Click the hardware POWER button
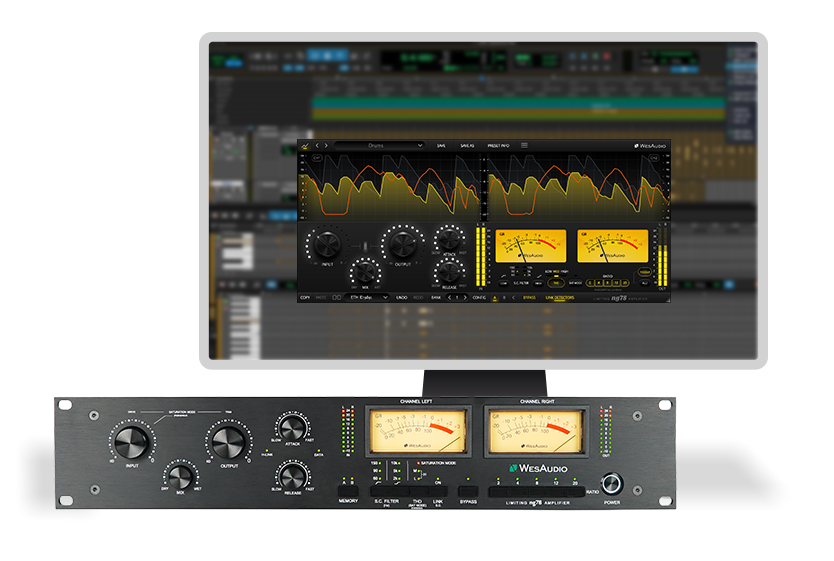Image resolution: width=834 pixels, height=561 pixels. tap(612, 483)
